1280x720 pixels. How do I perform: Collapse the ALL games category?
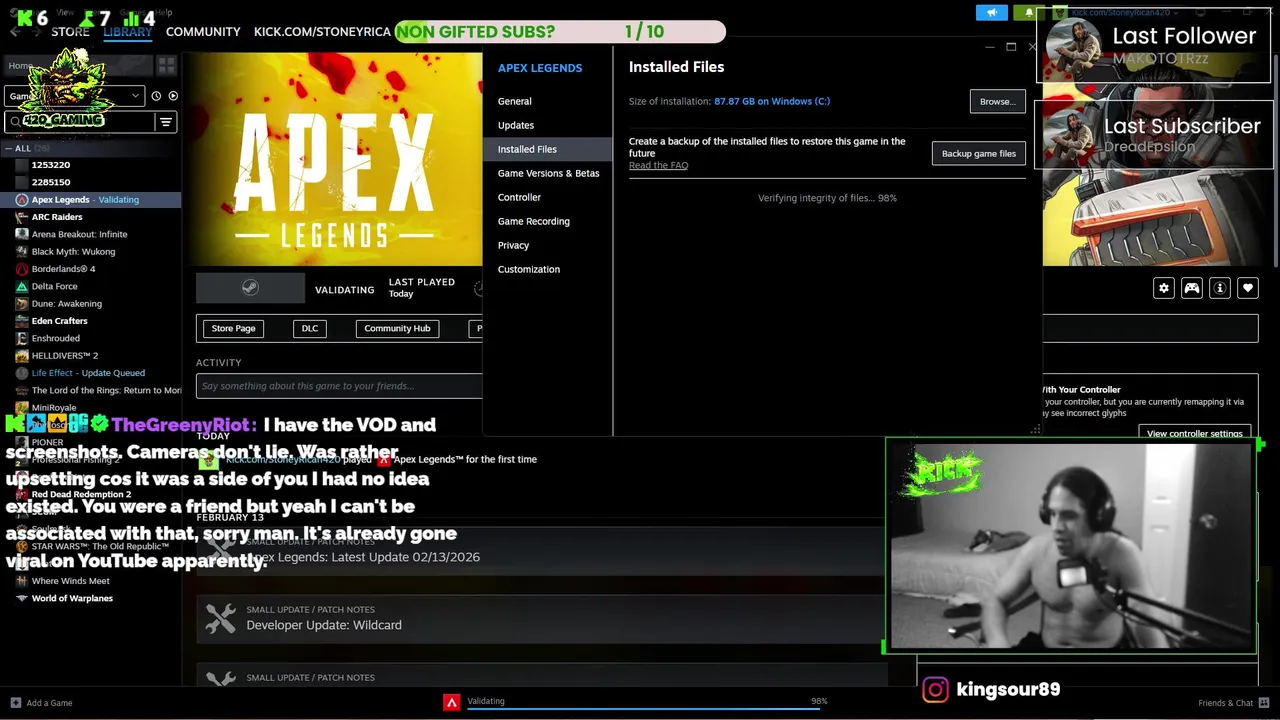(9, 148)
